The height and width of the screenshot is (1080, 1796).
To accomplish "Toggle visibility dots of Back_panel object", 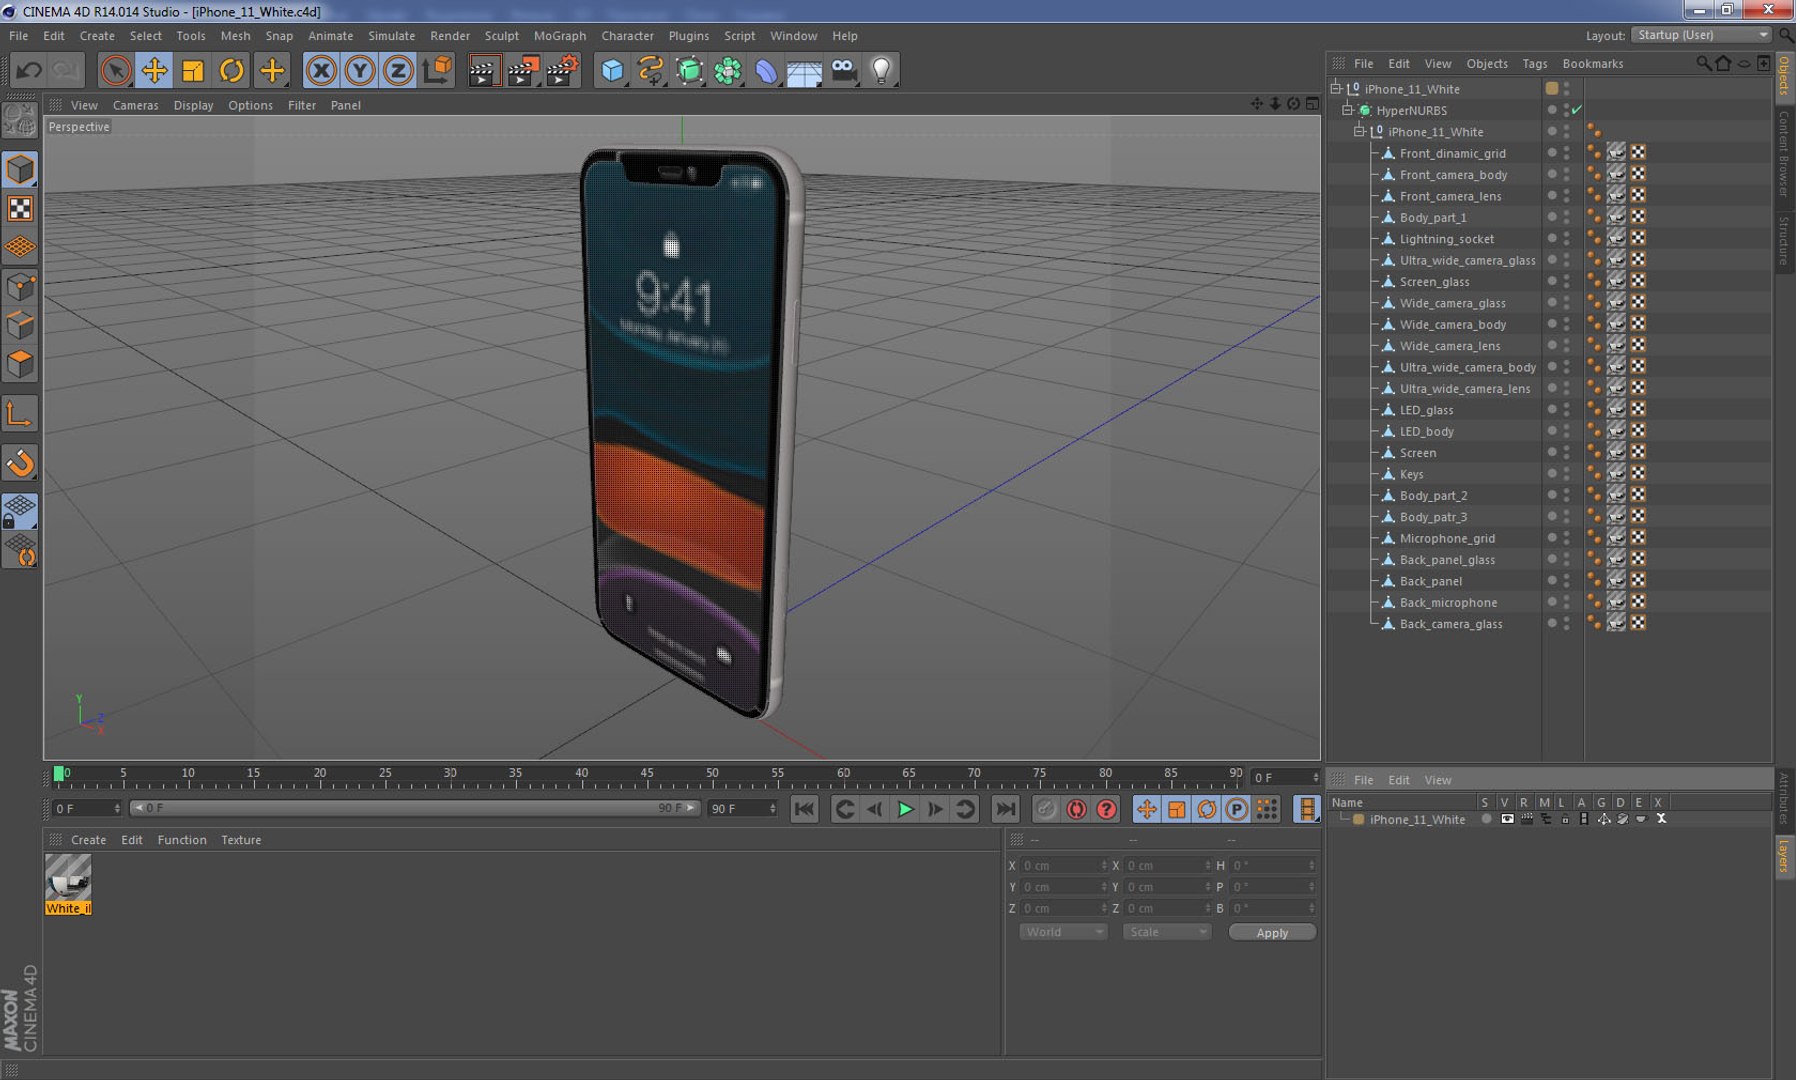I will (1567, 581).
